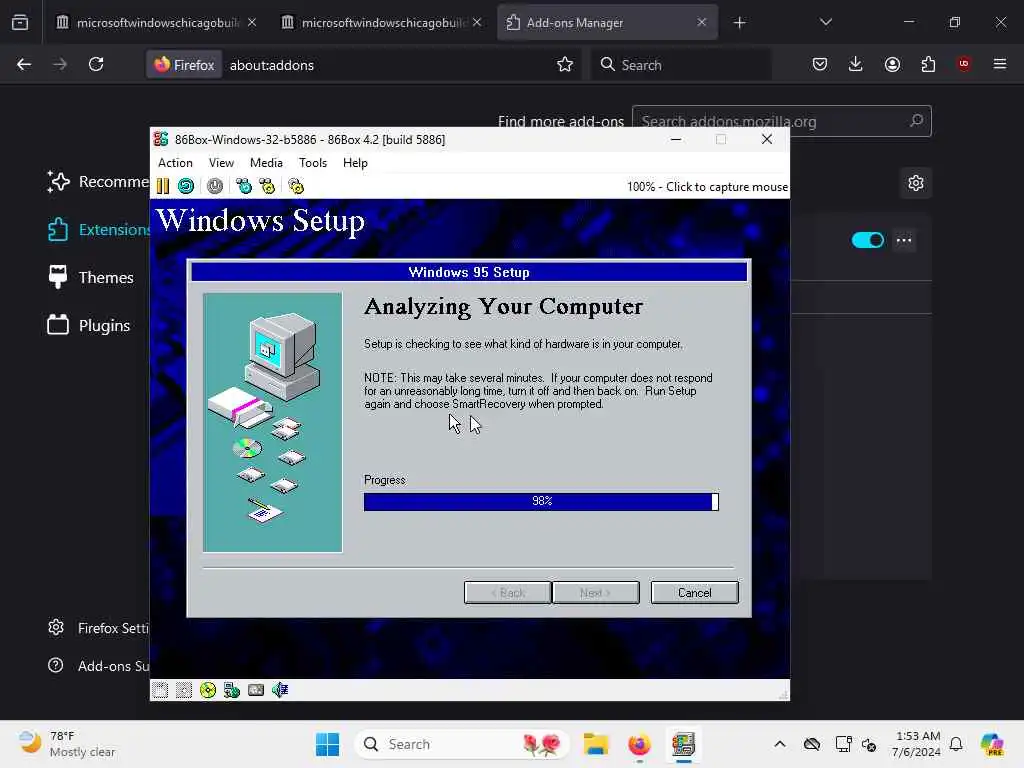This screenshot has height=768, width=1024.
Task: Click the sound speaker icon in 86Box status bar
Action: coord(280,690)
